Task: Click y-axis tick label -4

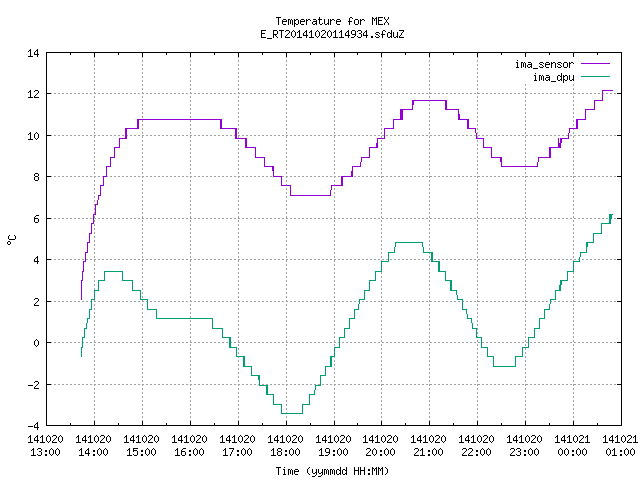Action: [x=33, y=426]
